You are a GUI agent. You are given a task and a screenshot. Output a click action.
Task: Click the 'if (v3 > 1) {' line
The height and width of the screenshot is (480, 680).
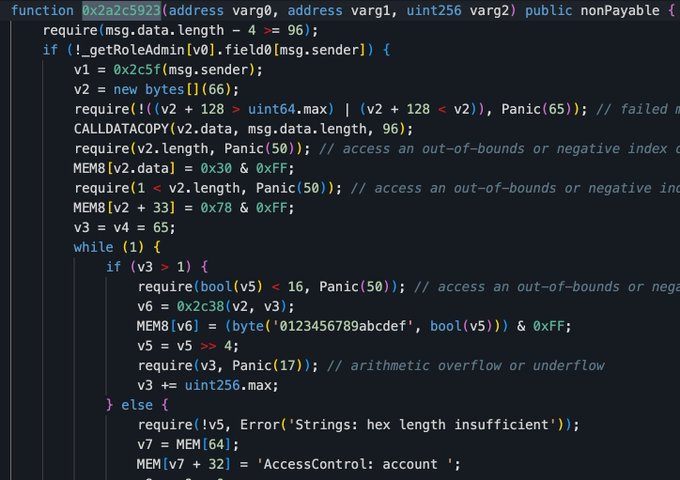(157, 267)
